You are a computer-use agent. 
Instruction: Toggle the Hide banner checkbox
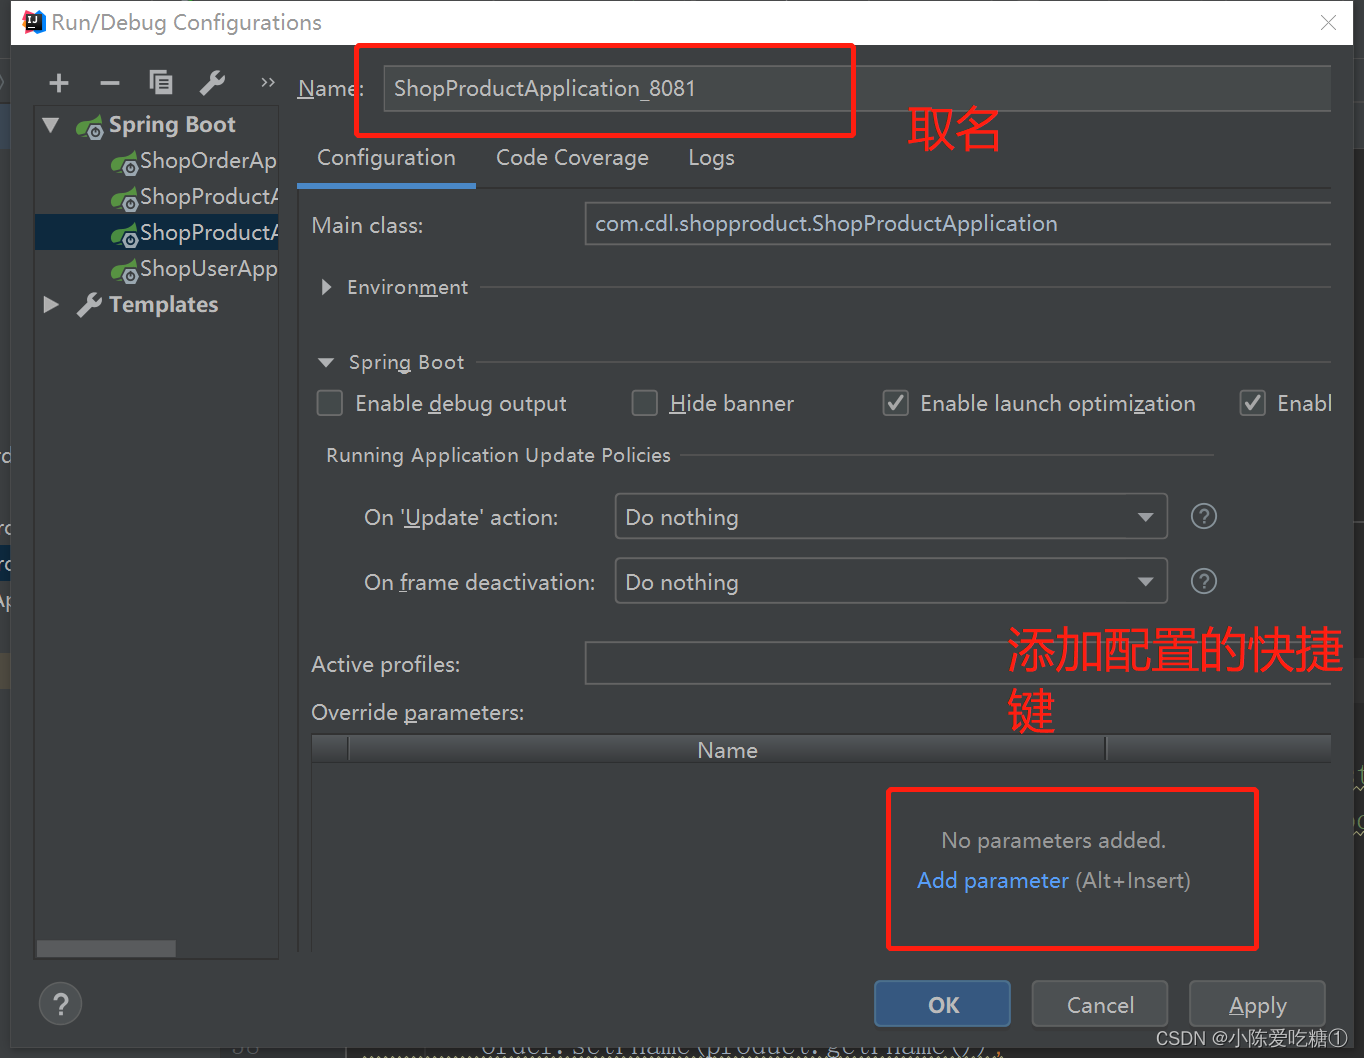(x=645, y=403)
